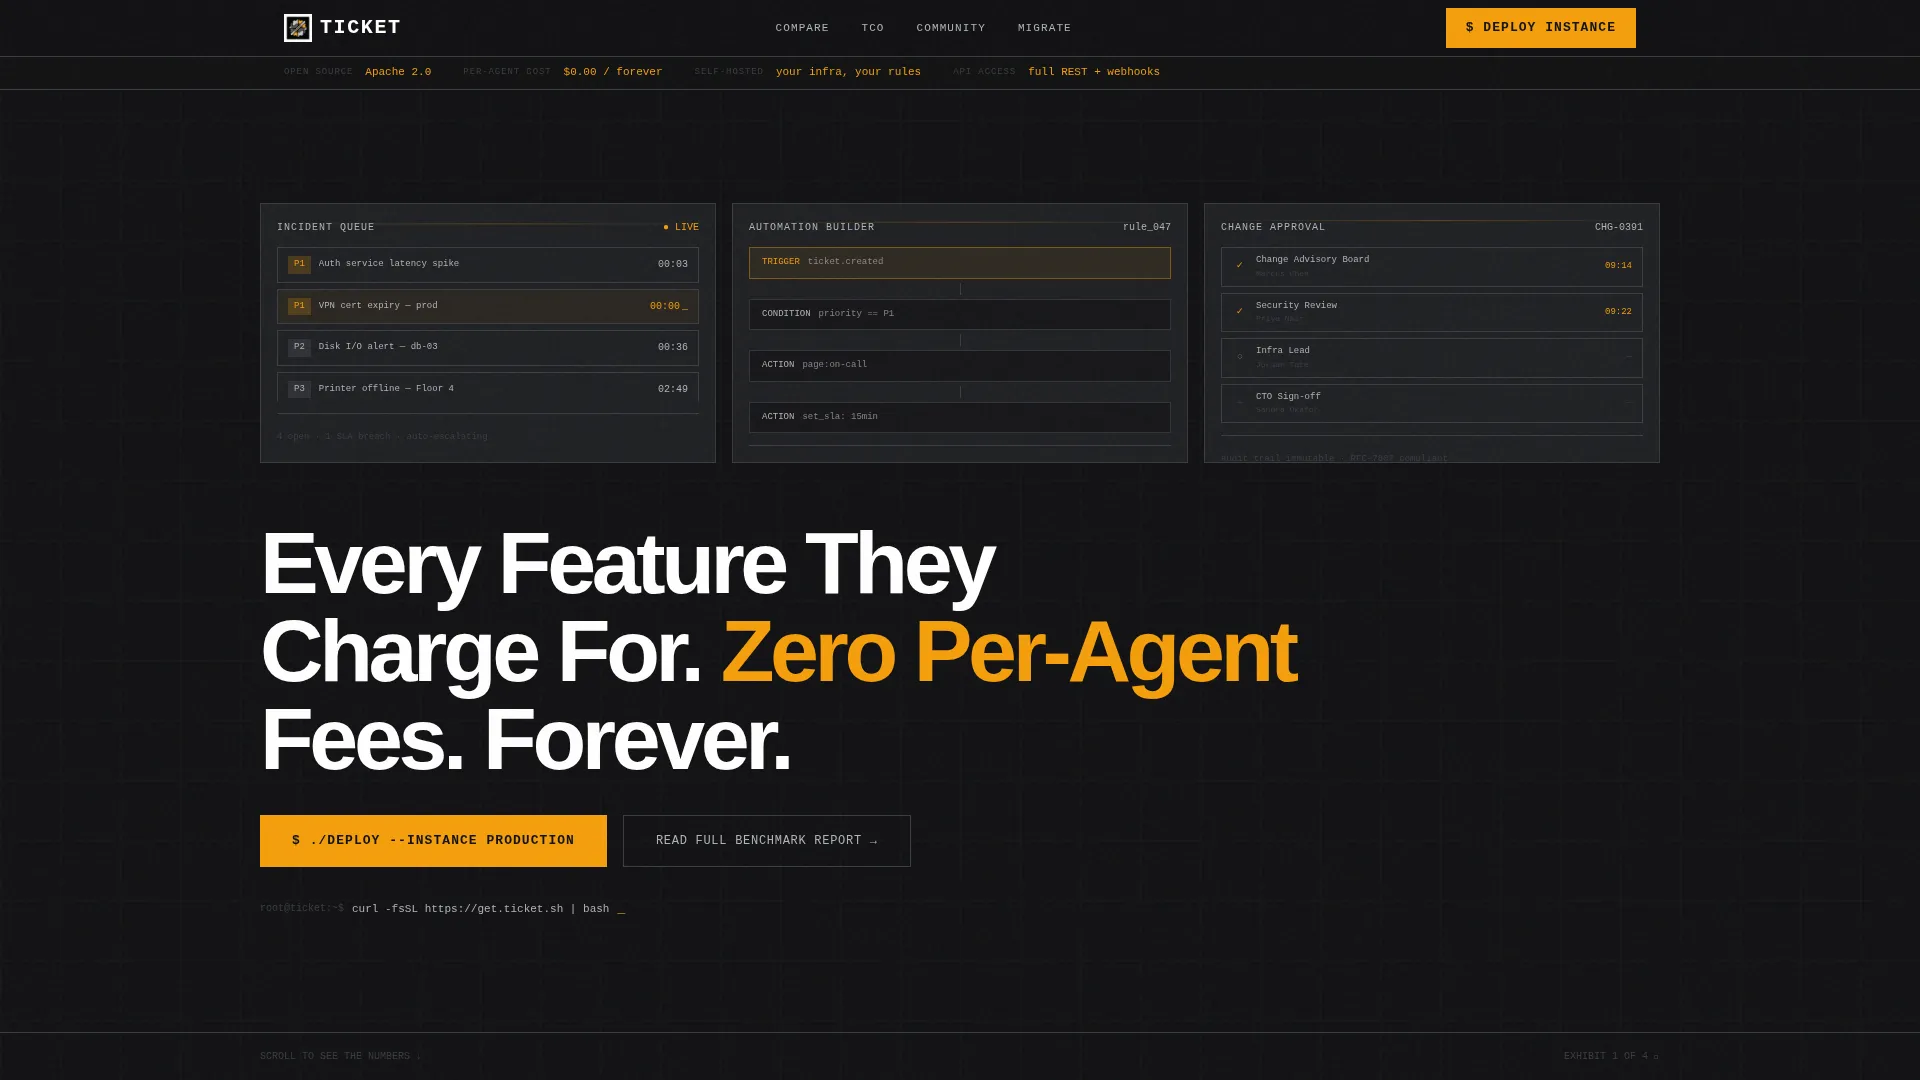Click the 02:49 incident timer
This screenshot has height=1080, width=1920.
pyautogui.click(x=672, y=389)
